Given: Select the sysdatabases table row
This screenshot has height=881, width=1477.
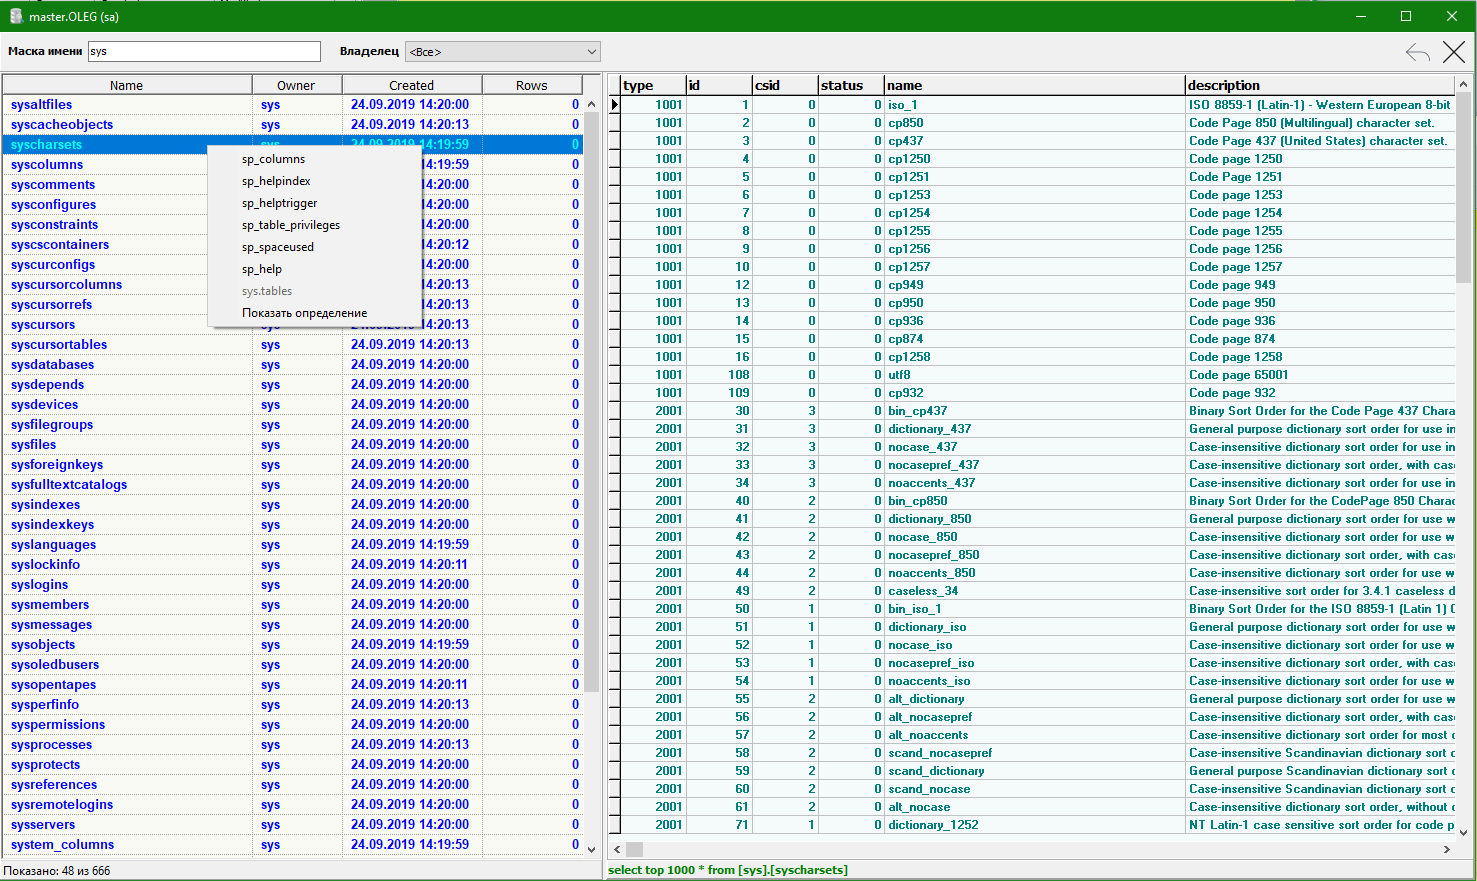Looking at the screenshot, I should [x=52, y=365].
